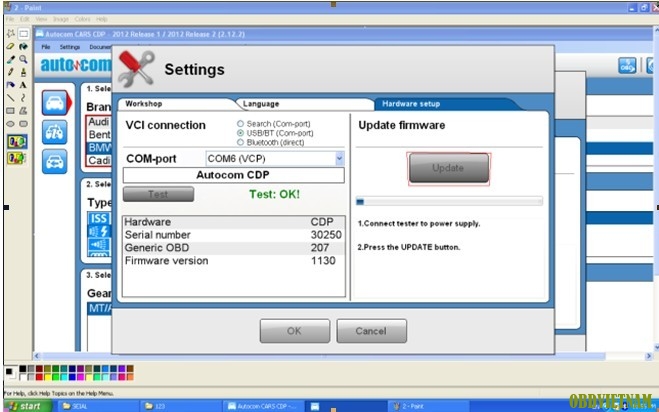Image resolution: width=659 pixels, height=412 pixels.
Task: Switch to Autocom CARS CDP taskbar item
Action: coord(263,406)
